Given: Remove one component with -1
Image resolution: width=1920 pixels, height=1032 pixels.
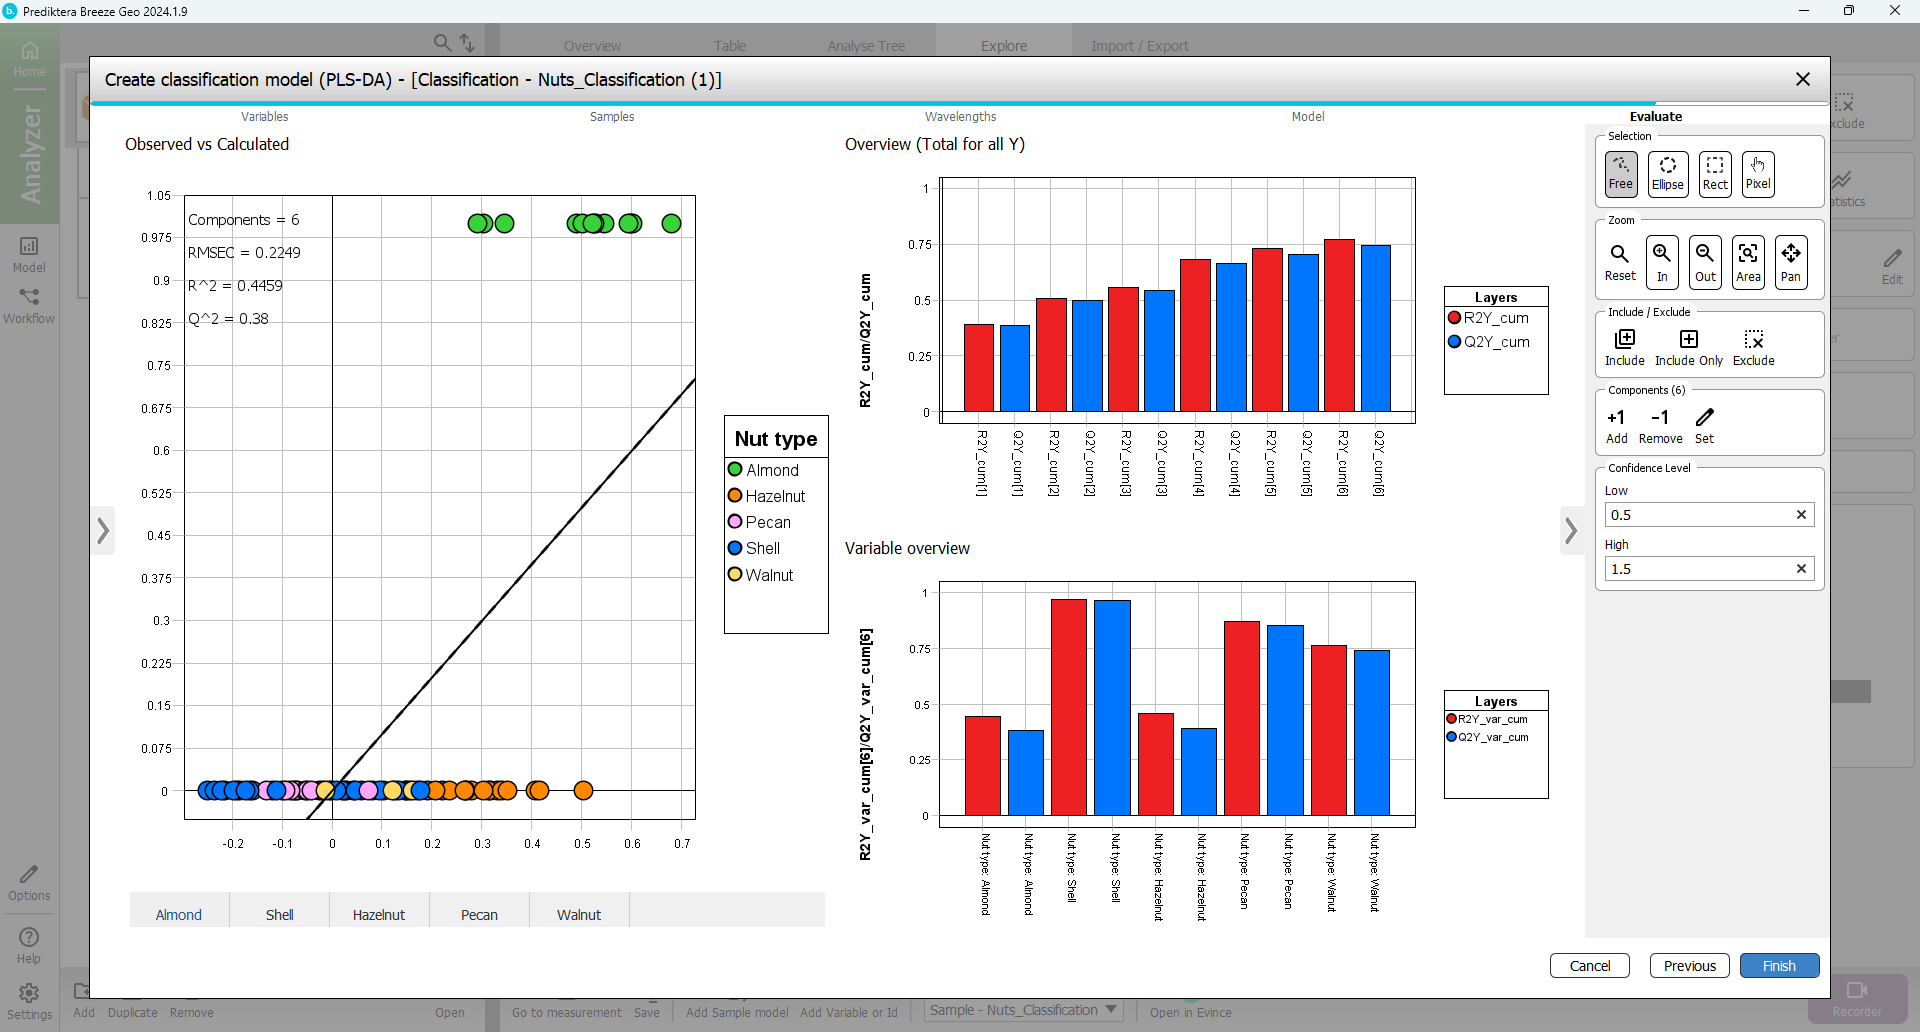Looking at the screenshot, I should [1660, 425].
